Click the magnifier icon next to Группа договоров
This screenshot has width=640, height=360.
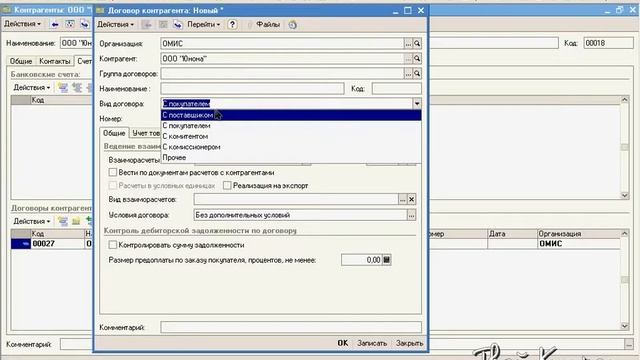(x=417, y=74)
